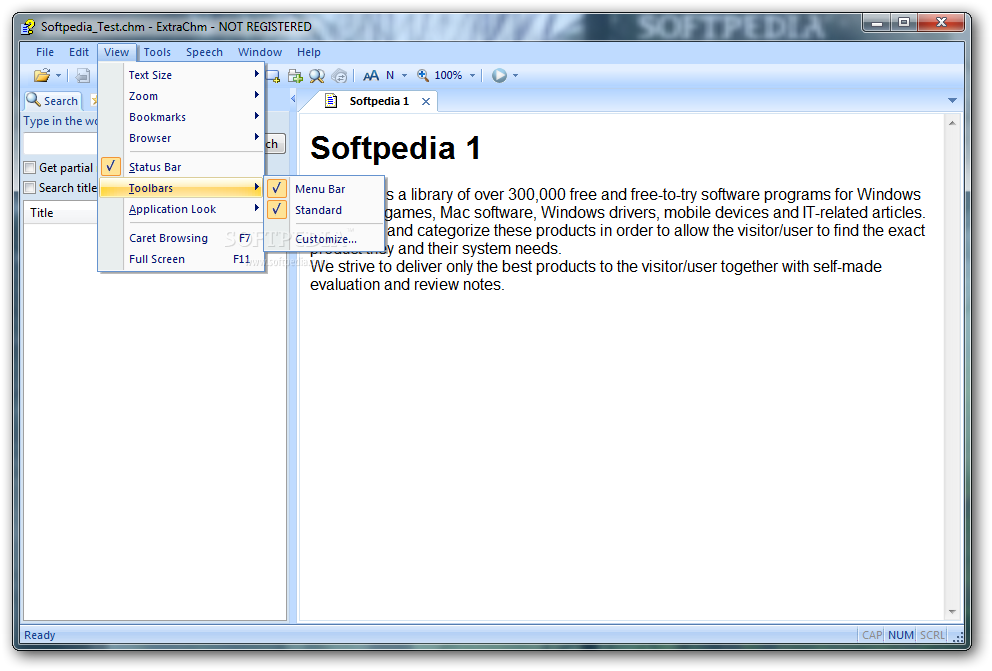Close the open View menu

point(116,52)
